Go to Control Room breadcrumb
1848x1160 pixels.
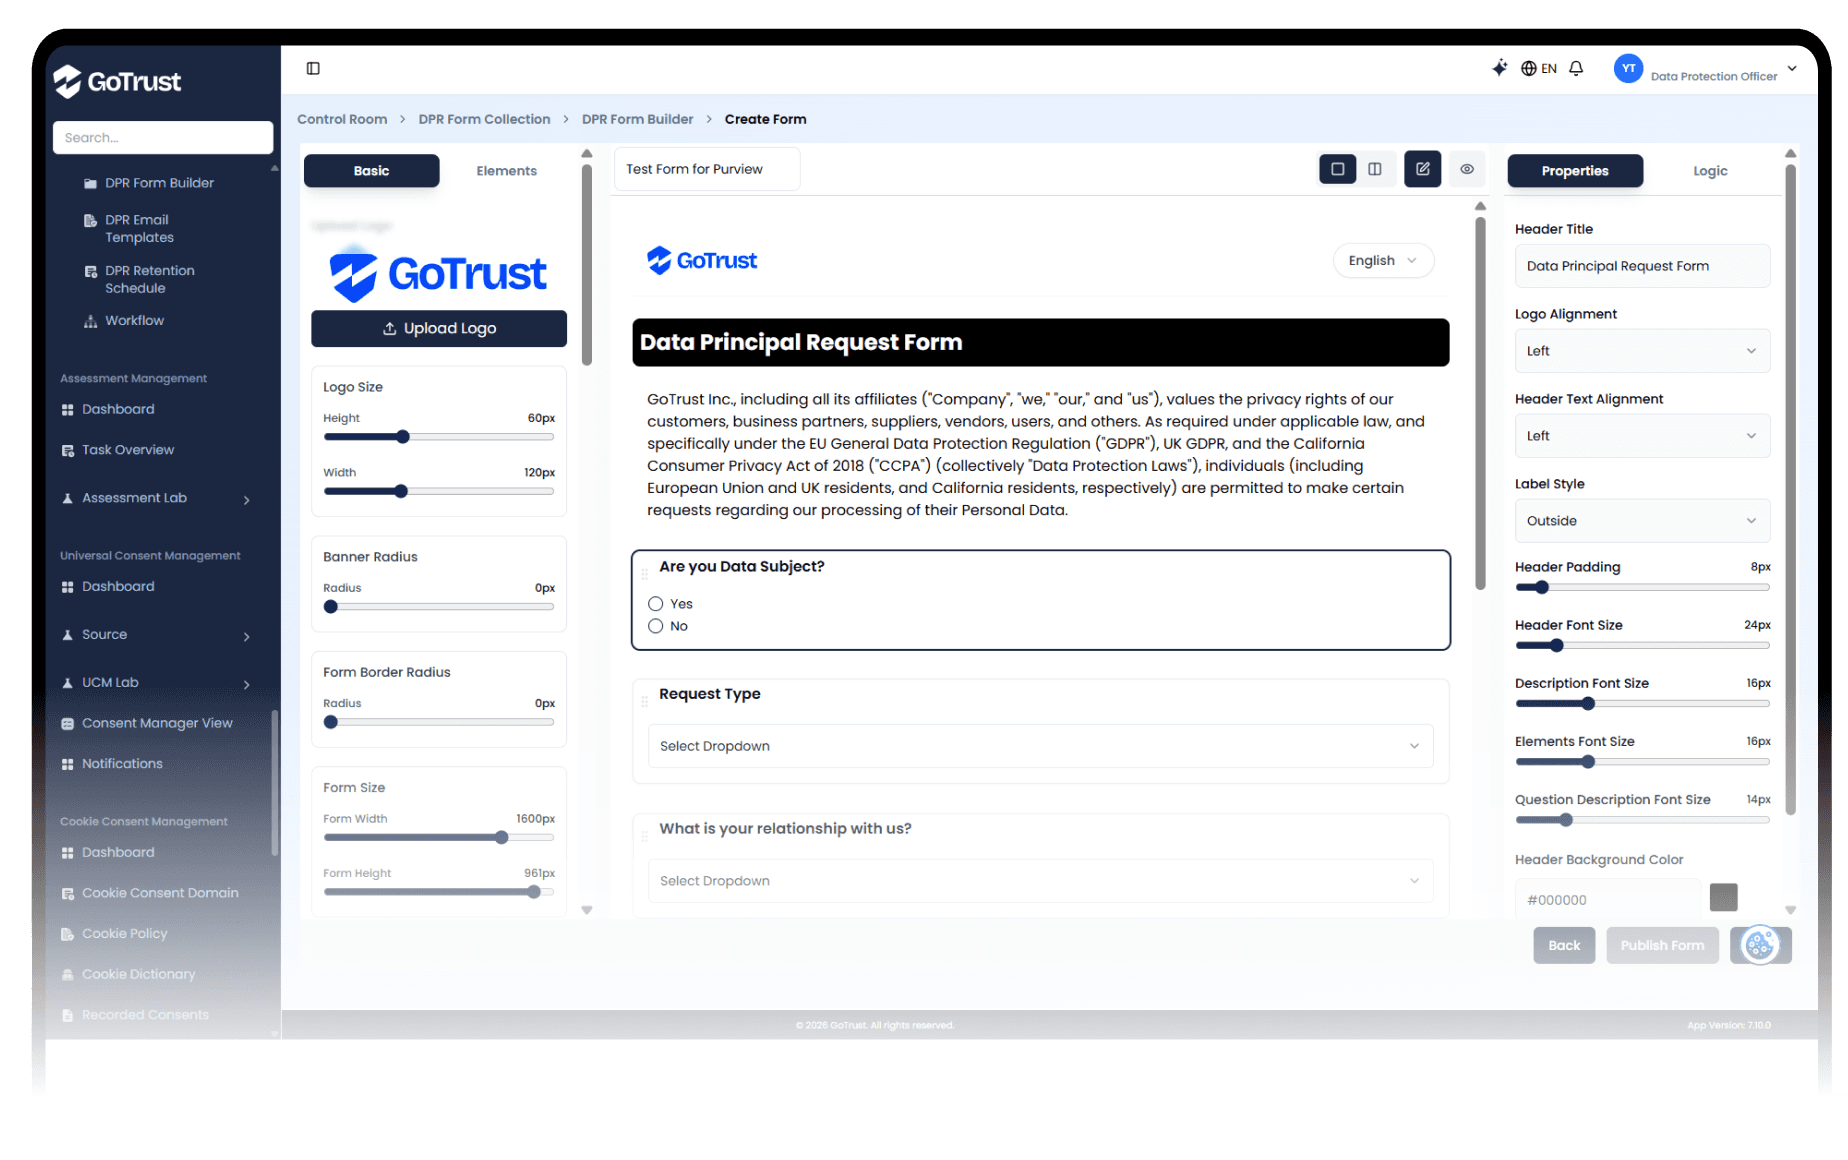point(342,119)
